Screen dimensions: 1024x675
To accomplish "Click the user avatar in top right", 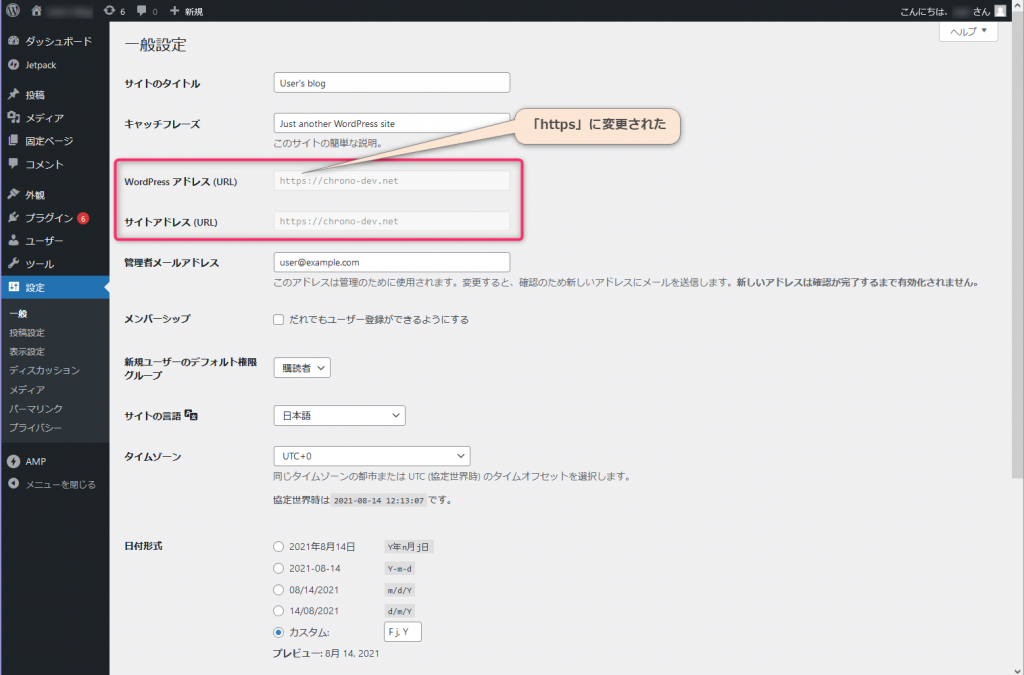I will click(x=1000, y=11).
